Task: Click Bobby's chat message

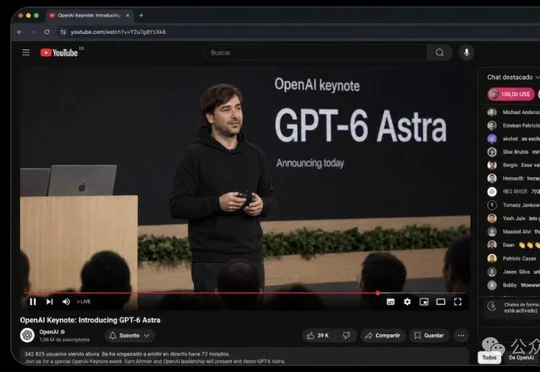Action: coord(513,285)
